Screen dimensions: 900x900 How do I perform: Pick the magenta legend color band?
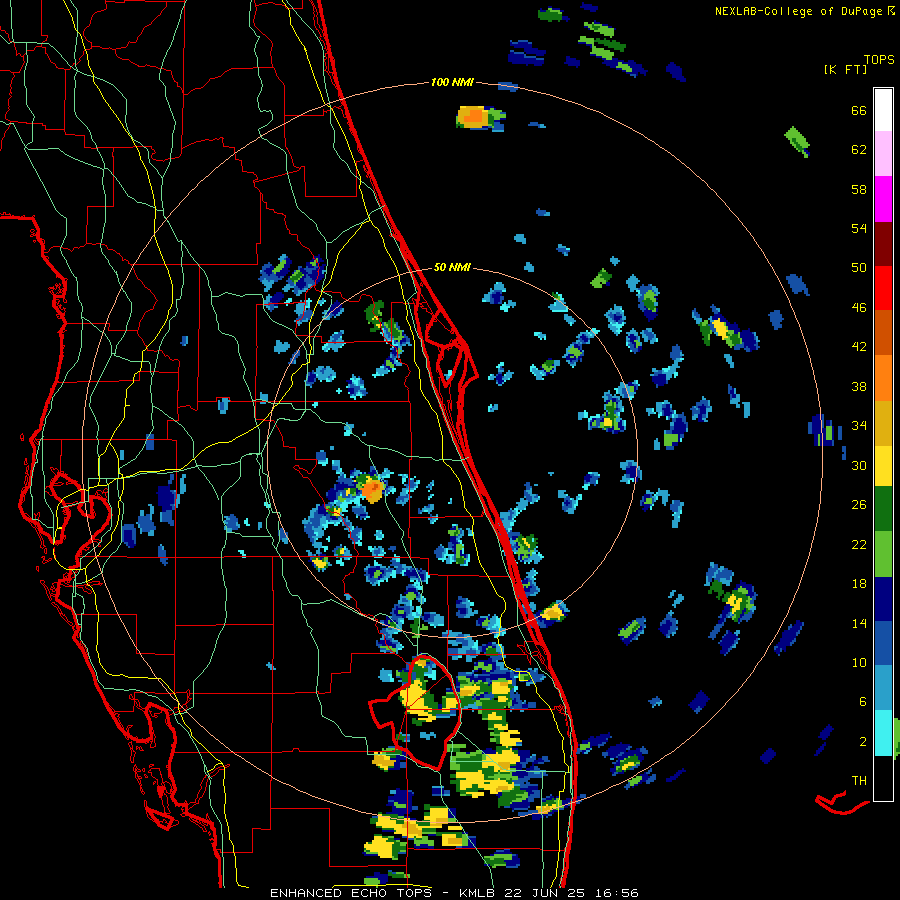883,199
